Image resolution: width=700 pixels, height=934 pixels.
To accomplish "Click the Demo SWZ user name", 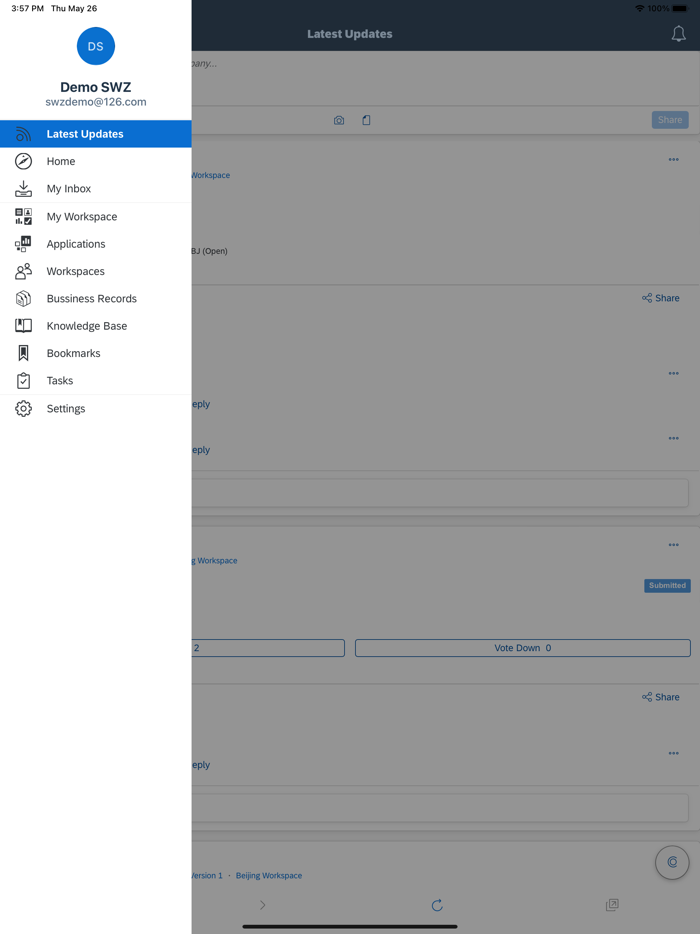I will tap(95, 87).
